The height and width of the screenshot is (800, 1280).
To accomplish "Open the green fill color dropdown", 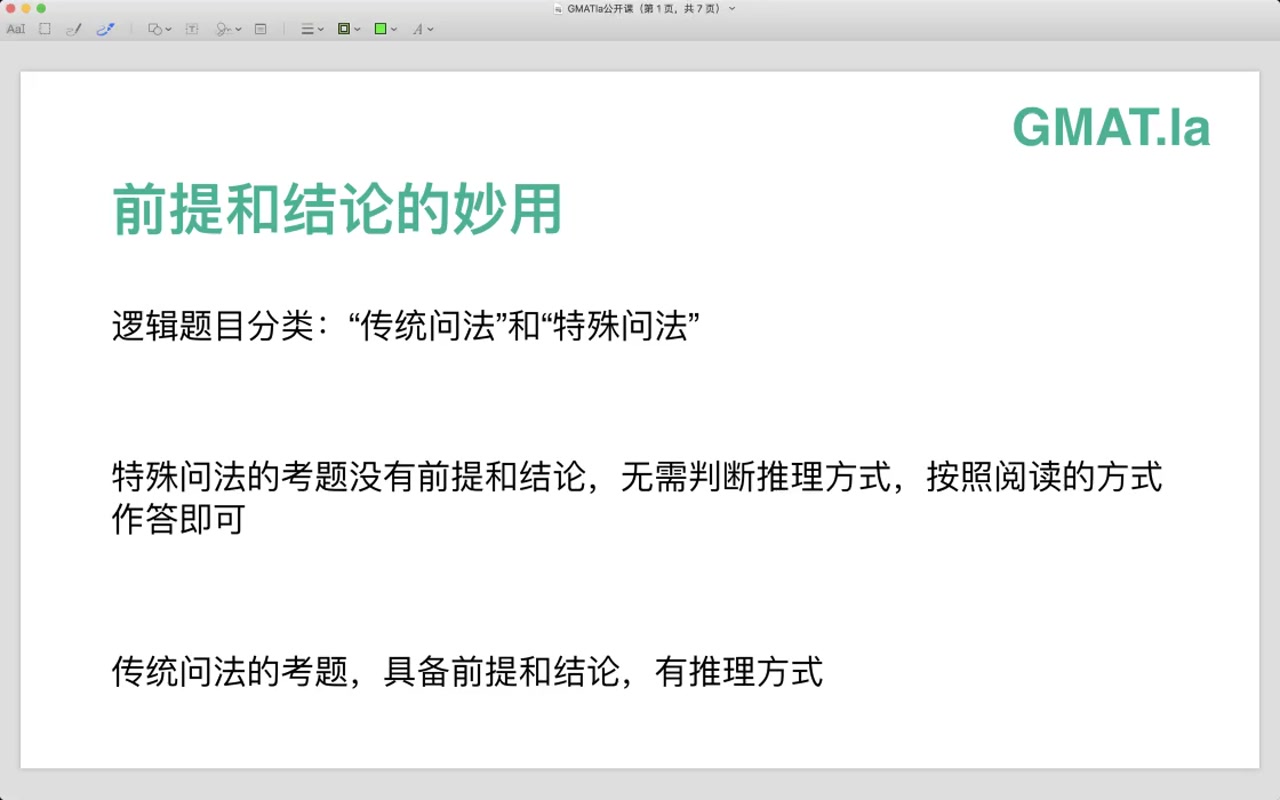I will 386,29.
